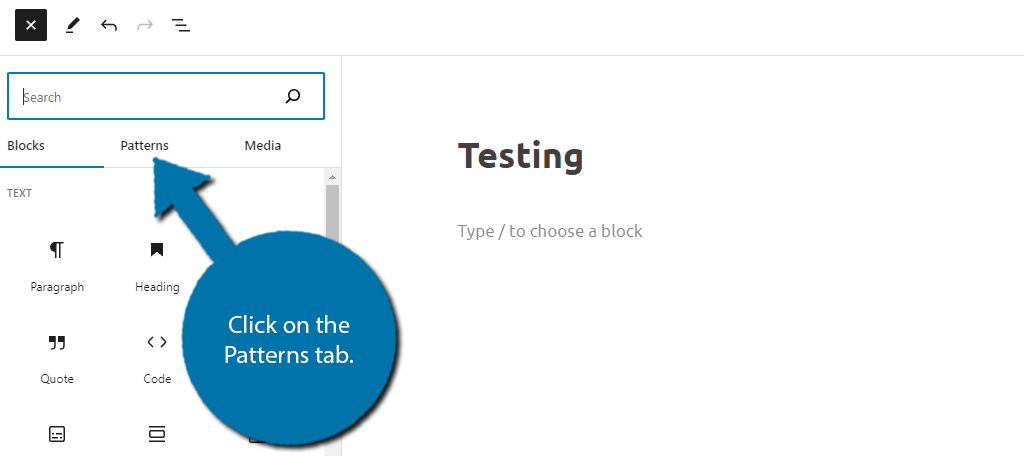This screenshot has width=1024, height=456.
Task: Open the Document Overview list view
Action: point(181,25)
